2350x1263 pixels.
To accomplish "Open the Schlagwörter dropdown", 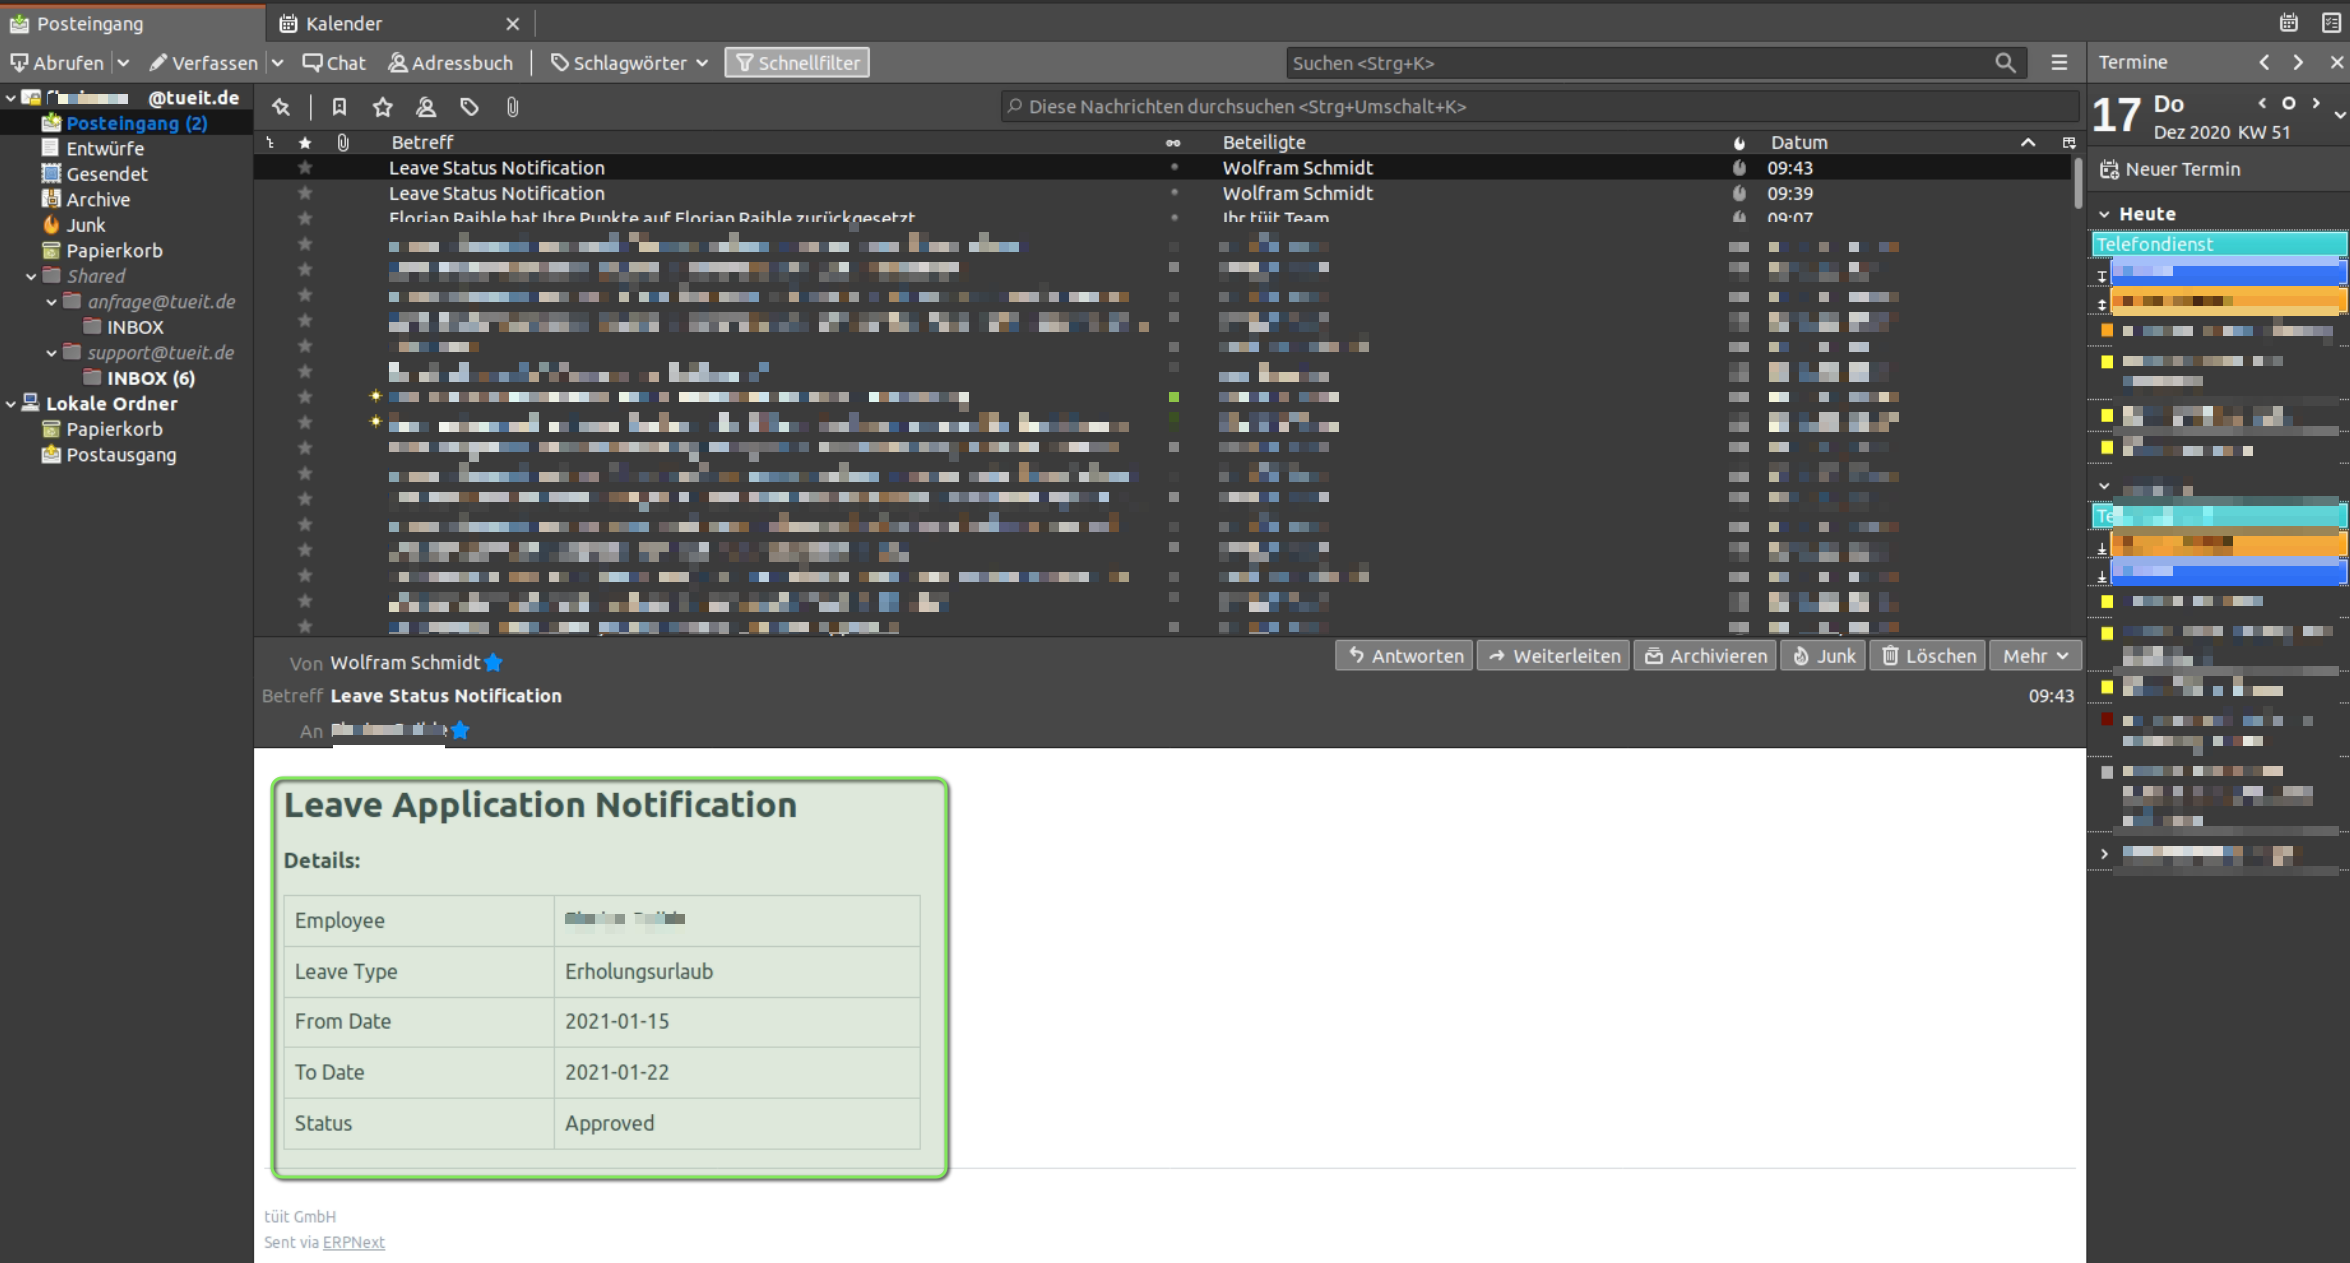I will point(629,63).
